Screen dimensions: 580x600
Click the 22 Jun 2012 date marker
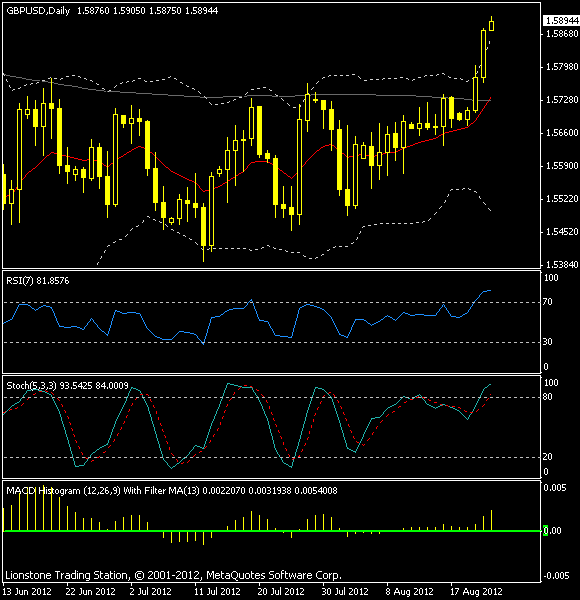pos(91,592)
